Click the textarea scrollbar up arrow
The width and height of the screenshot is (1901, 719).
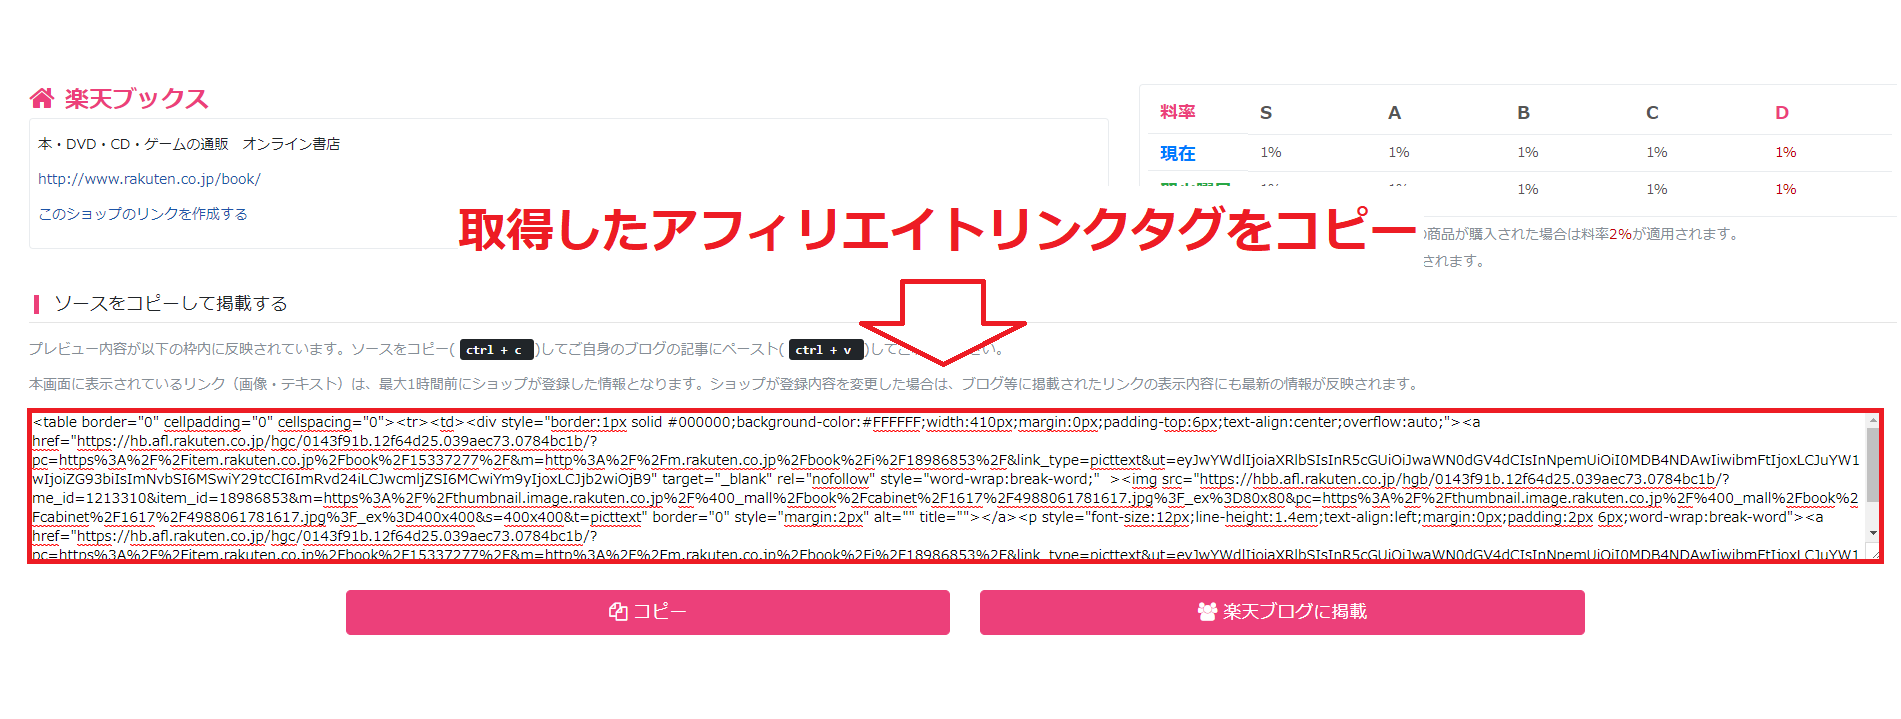coord(1873,420)
